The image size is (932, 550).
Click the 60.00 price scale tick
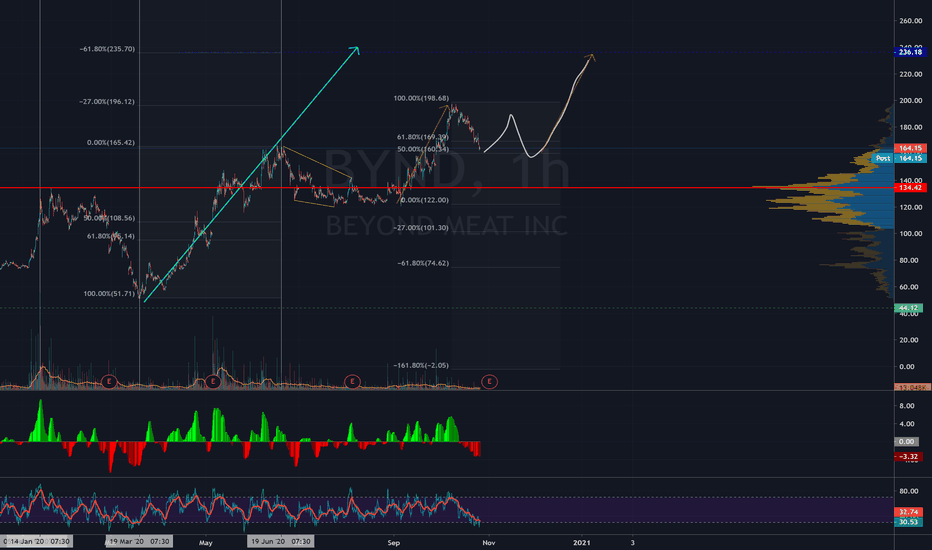click(x=908, y=287)
